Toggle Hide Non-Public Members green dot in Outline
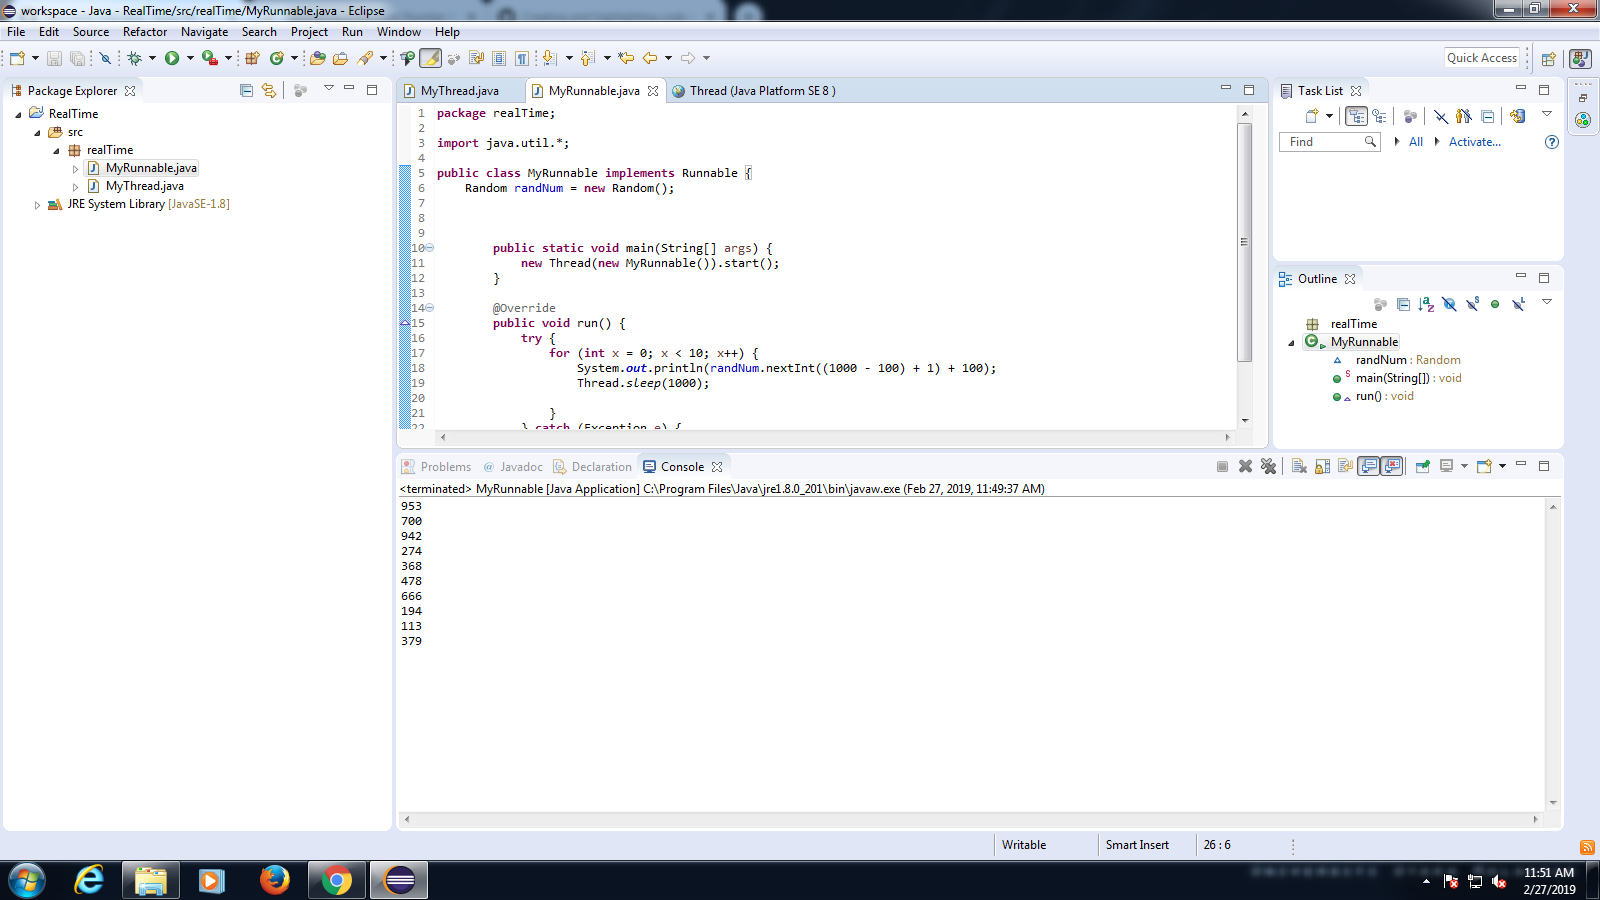Image resolution: width=1600 pixels, height=900 pixels. 1495,304
